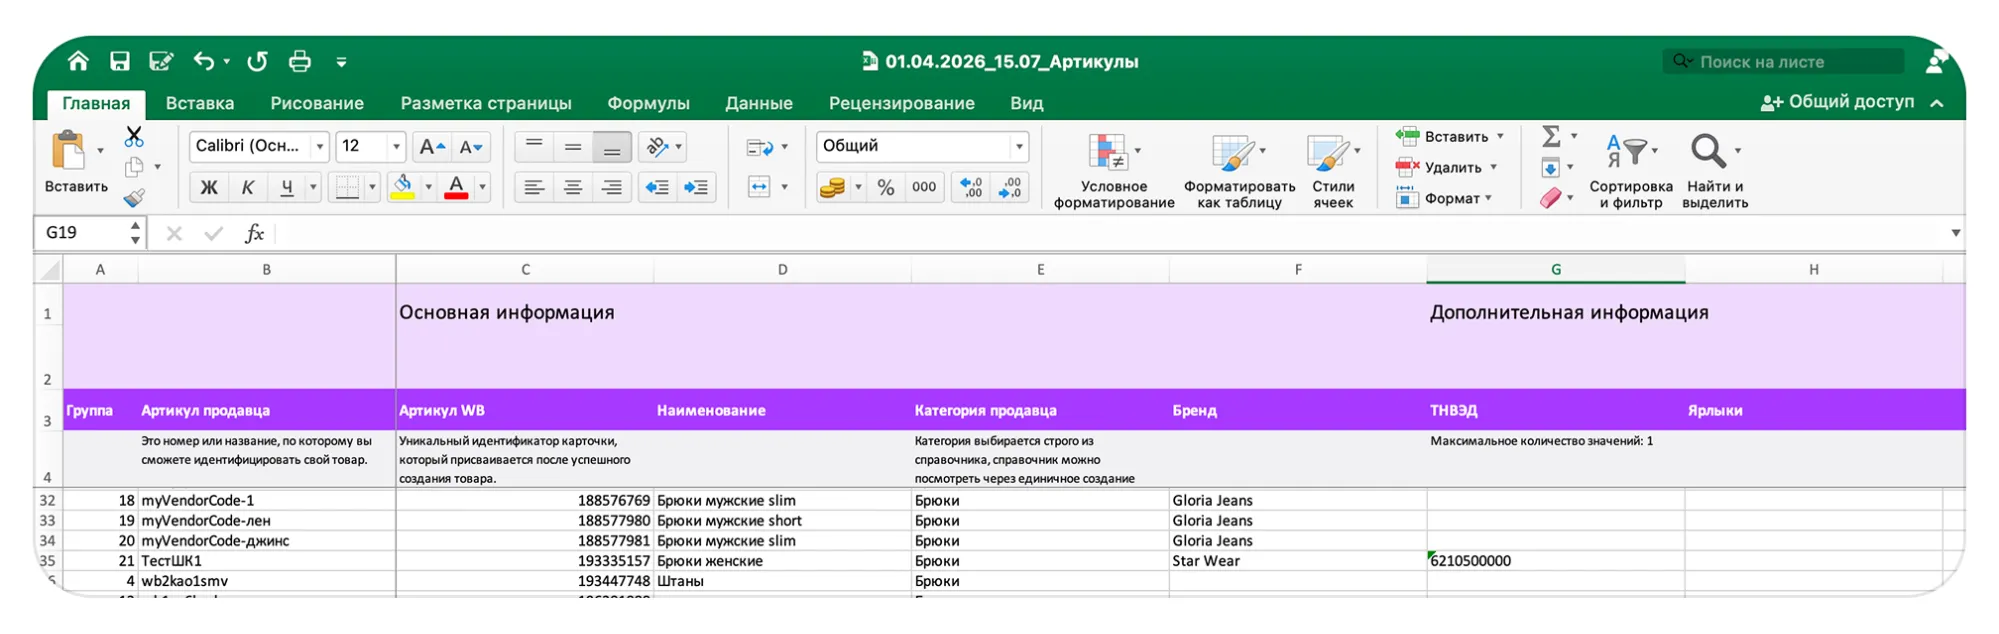Increase decimal places

pos(971,187)
